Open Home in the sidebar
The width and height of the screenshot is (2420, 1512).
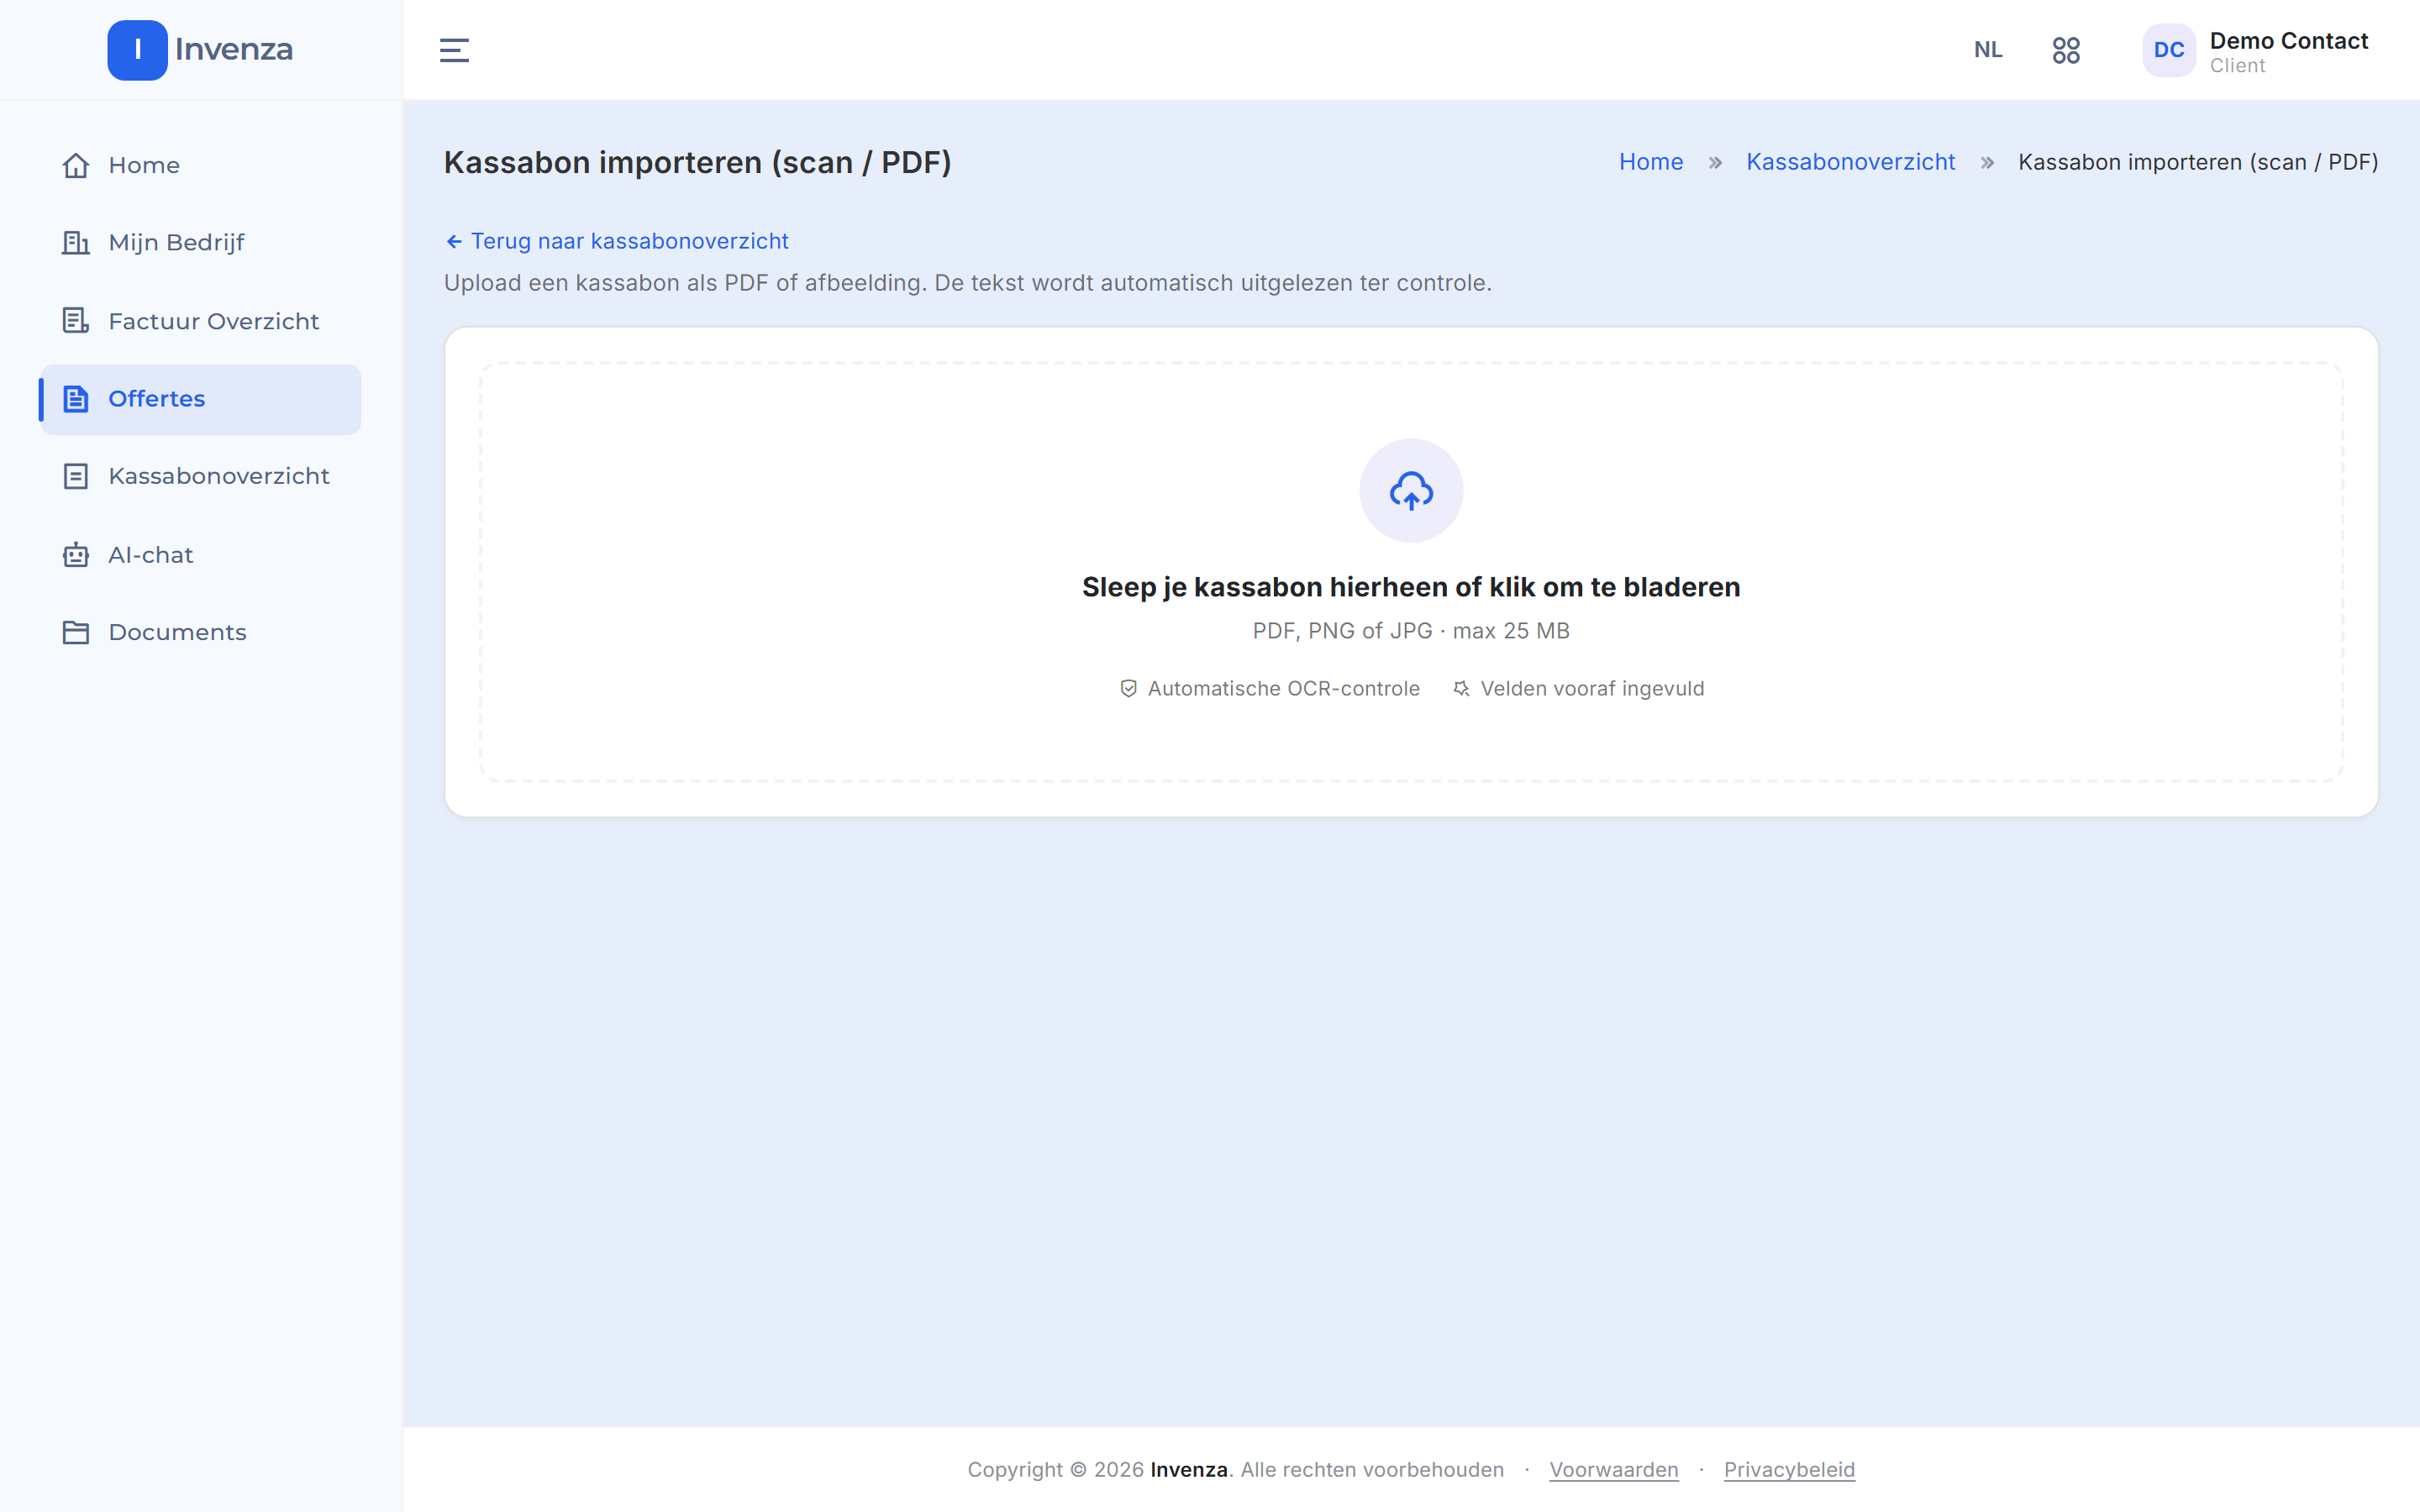click(x=200, y=165)
